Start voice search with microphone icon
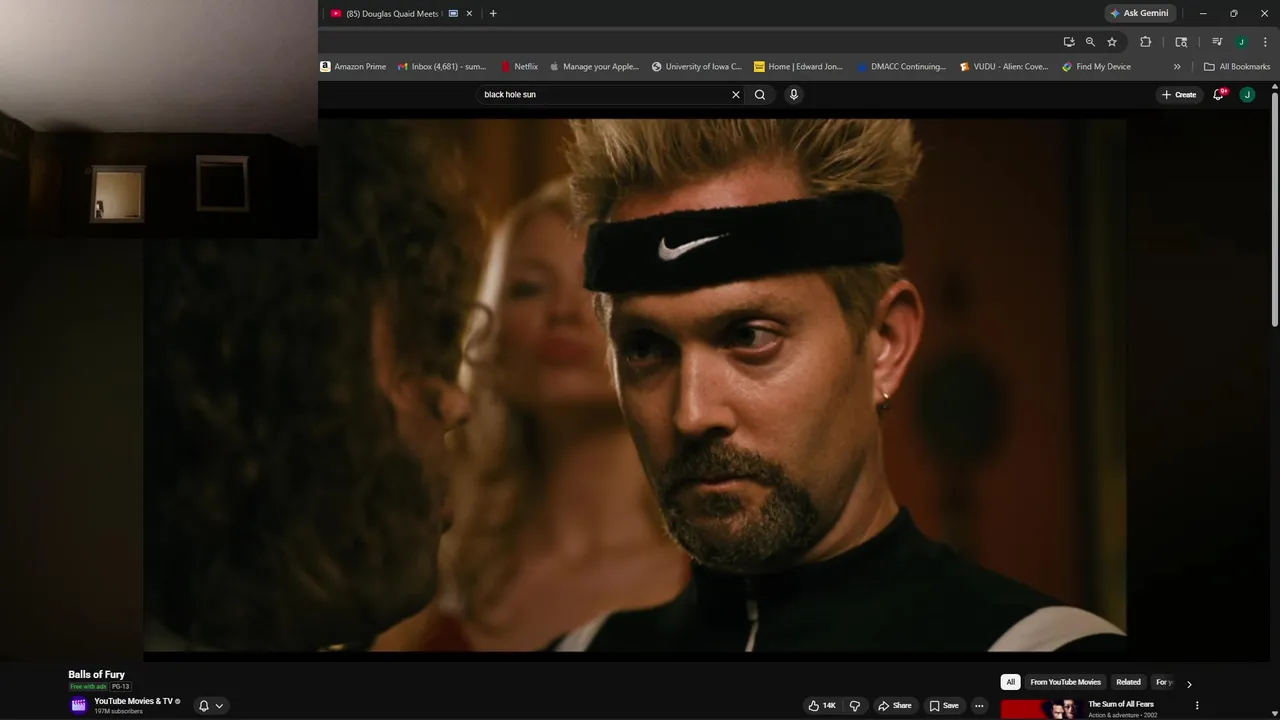 pos(794,95)
